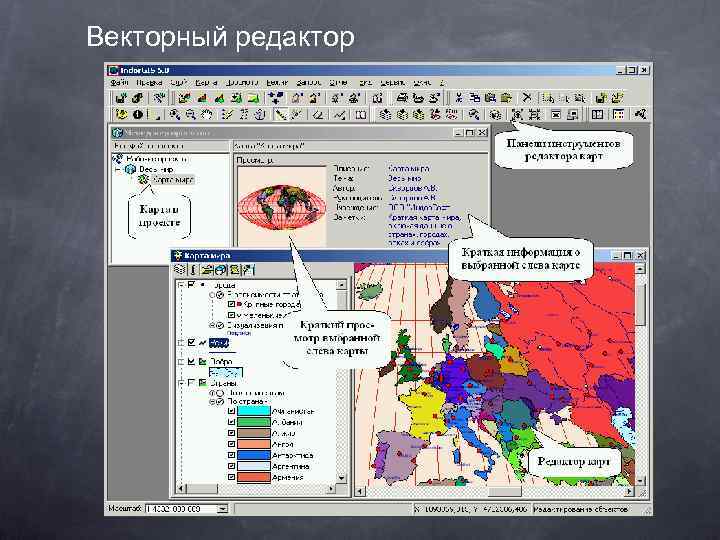Image resolution: width=720 pixels, height=540 pixels.
Task: Open the Правка menu
Action: 149,83
